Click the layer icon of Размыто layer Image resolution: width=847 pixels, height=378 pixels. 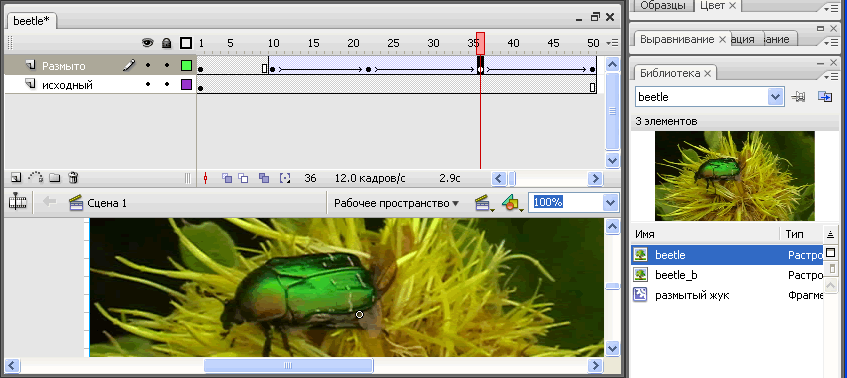[x=31, y=66]
